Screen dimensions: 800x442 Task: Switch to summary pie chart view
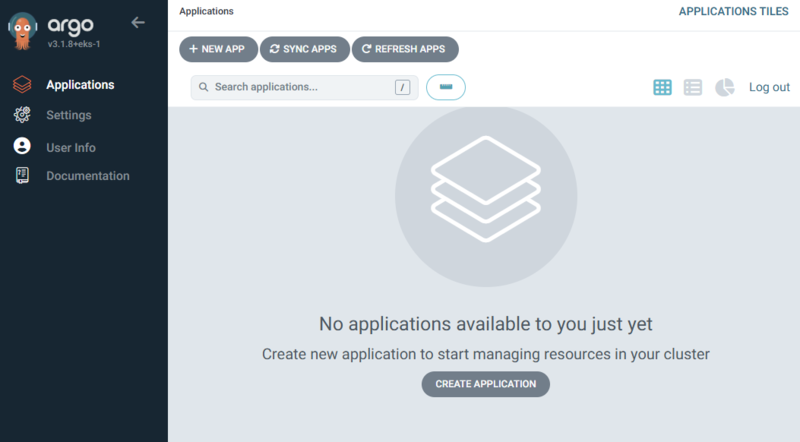tap(724, 87)
